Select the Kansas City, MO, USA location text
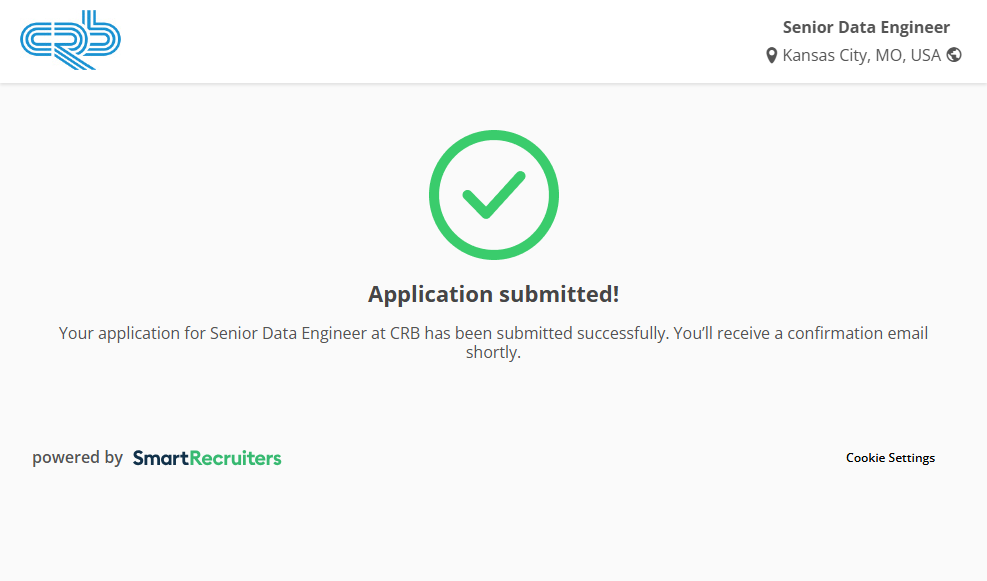The width and height of the screenshot is (987, 581). click(x=861, y=56)
